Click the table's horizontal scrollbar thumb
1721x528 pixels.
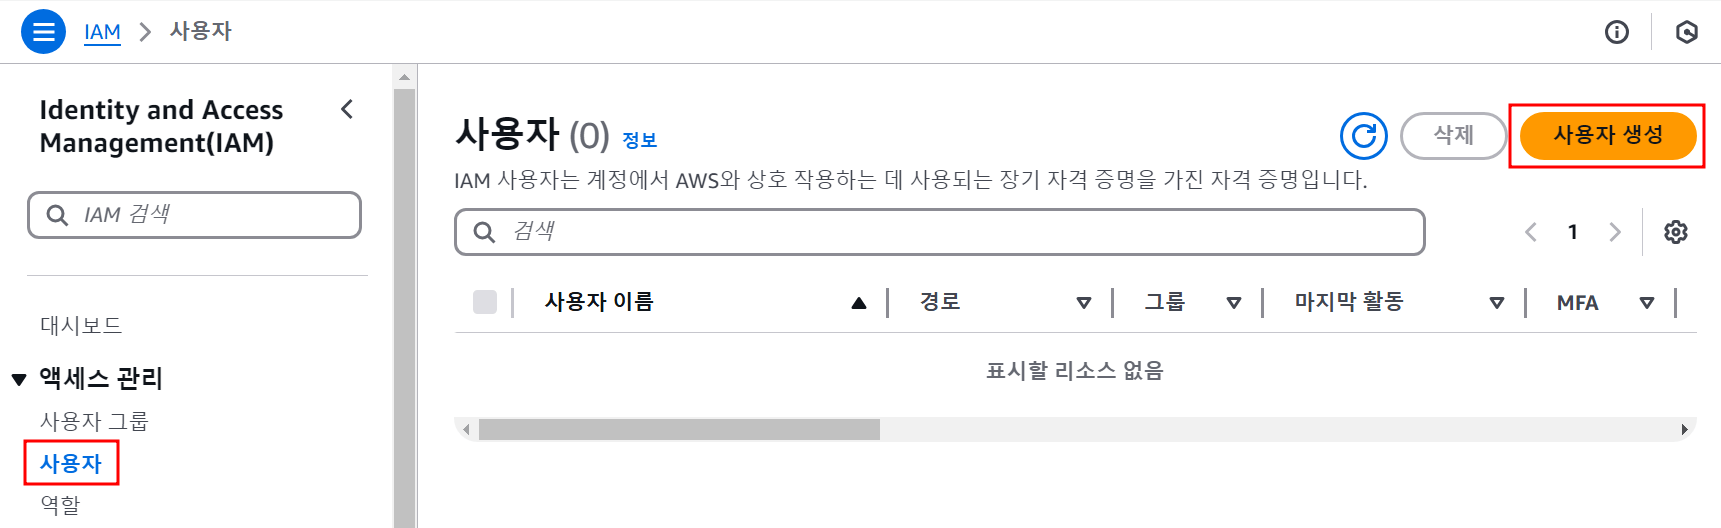click(x=679, y=430)
